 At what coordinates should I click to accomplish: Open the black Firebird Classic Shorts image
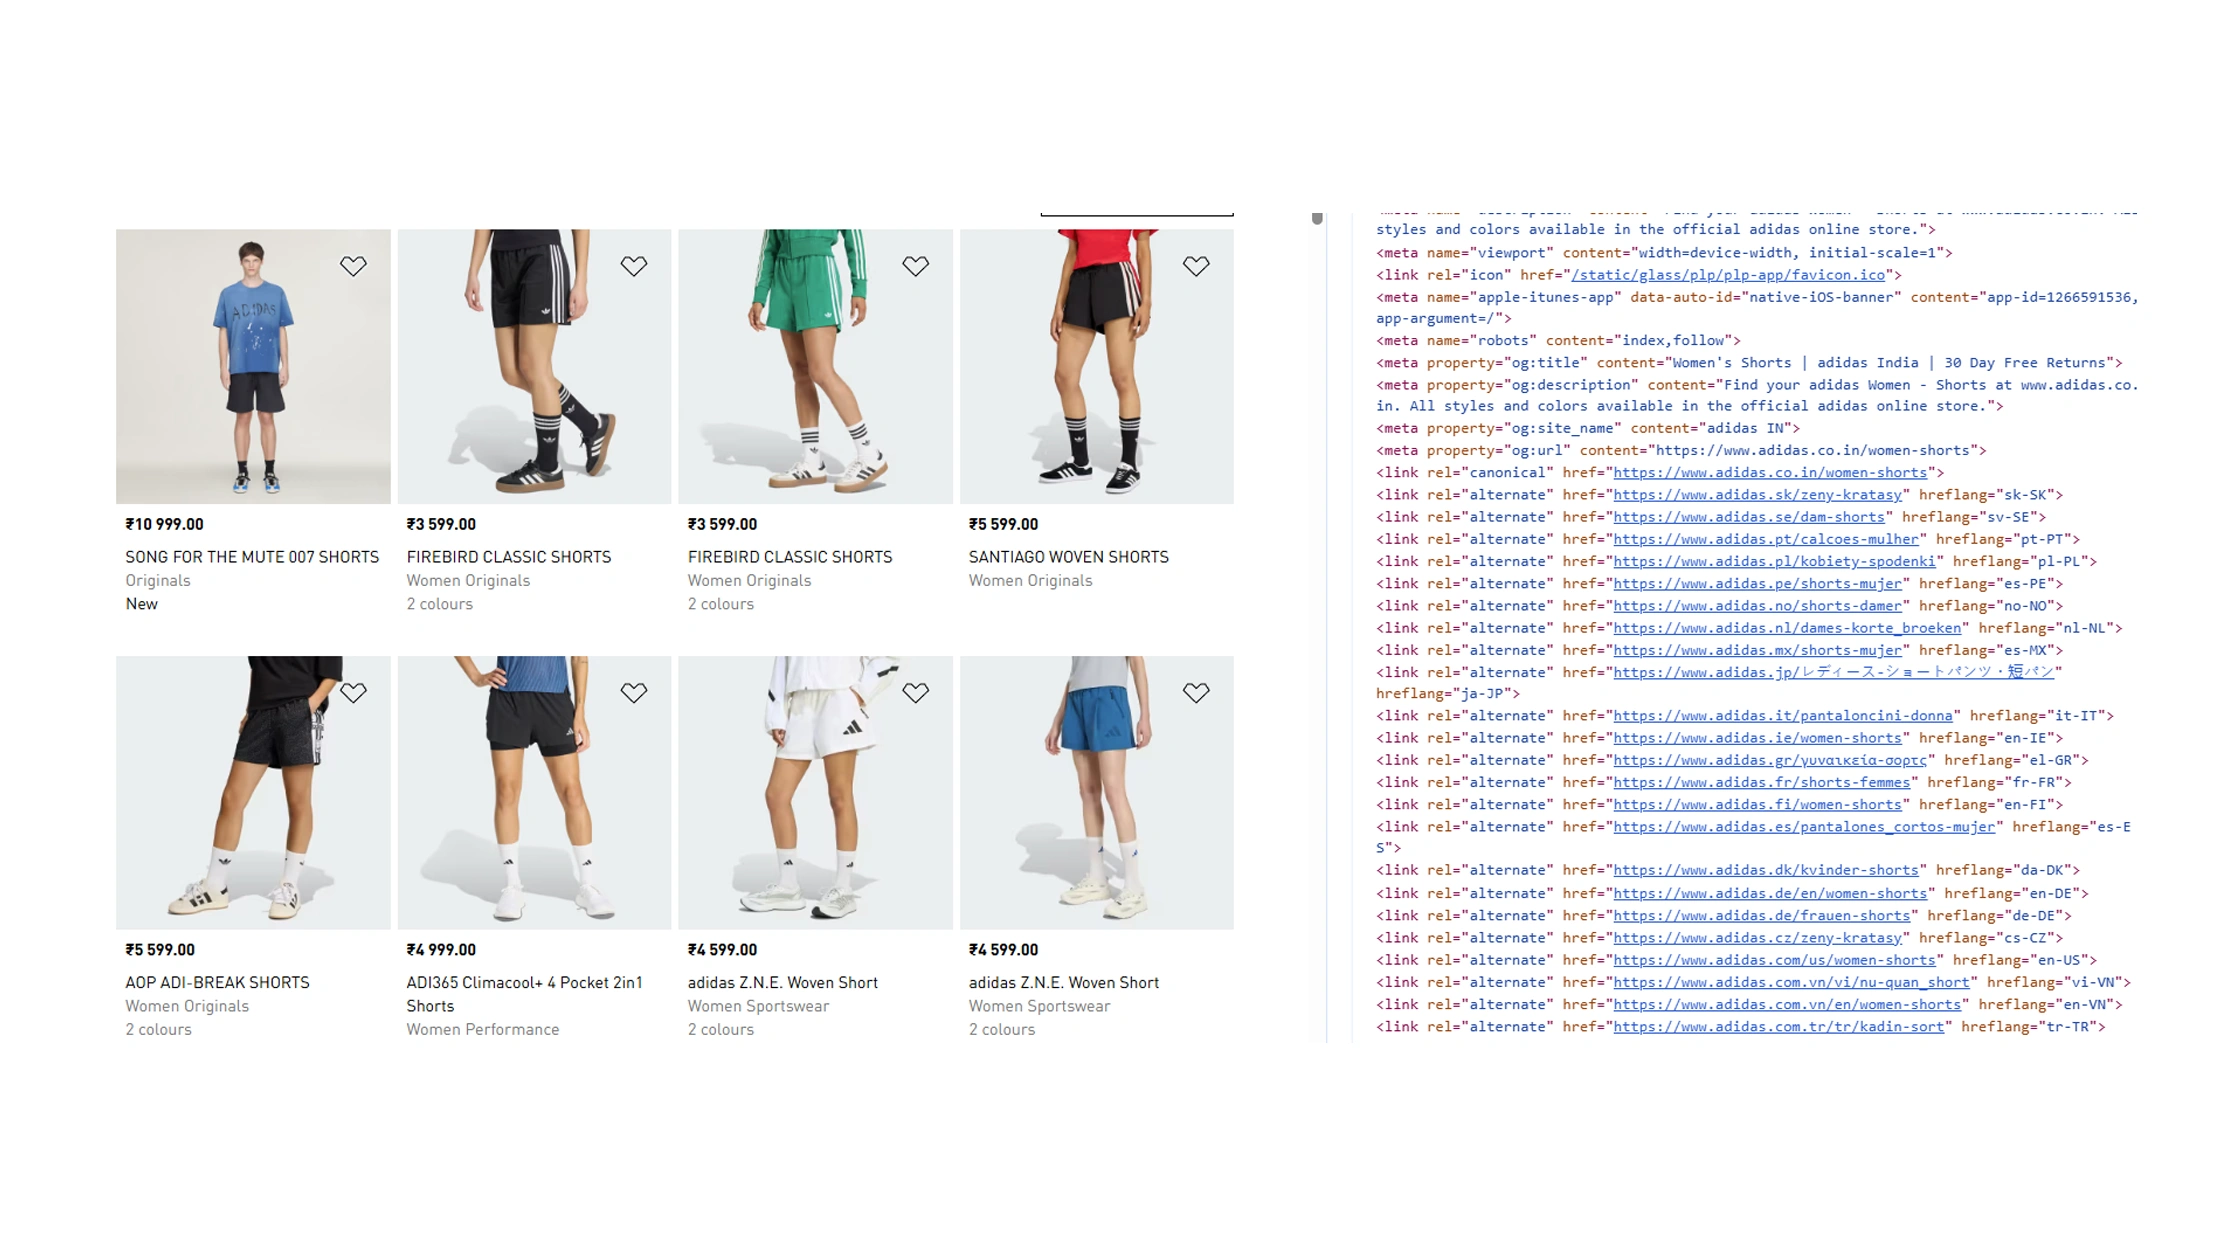(x=534, y=366)
